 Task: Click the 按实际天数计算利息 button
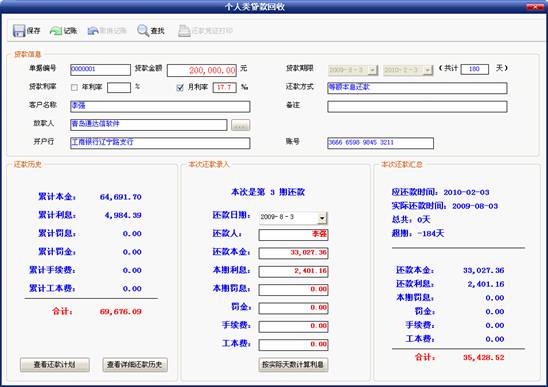(293, 365)
